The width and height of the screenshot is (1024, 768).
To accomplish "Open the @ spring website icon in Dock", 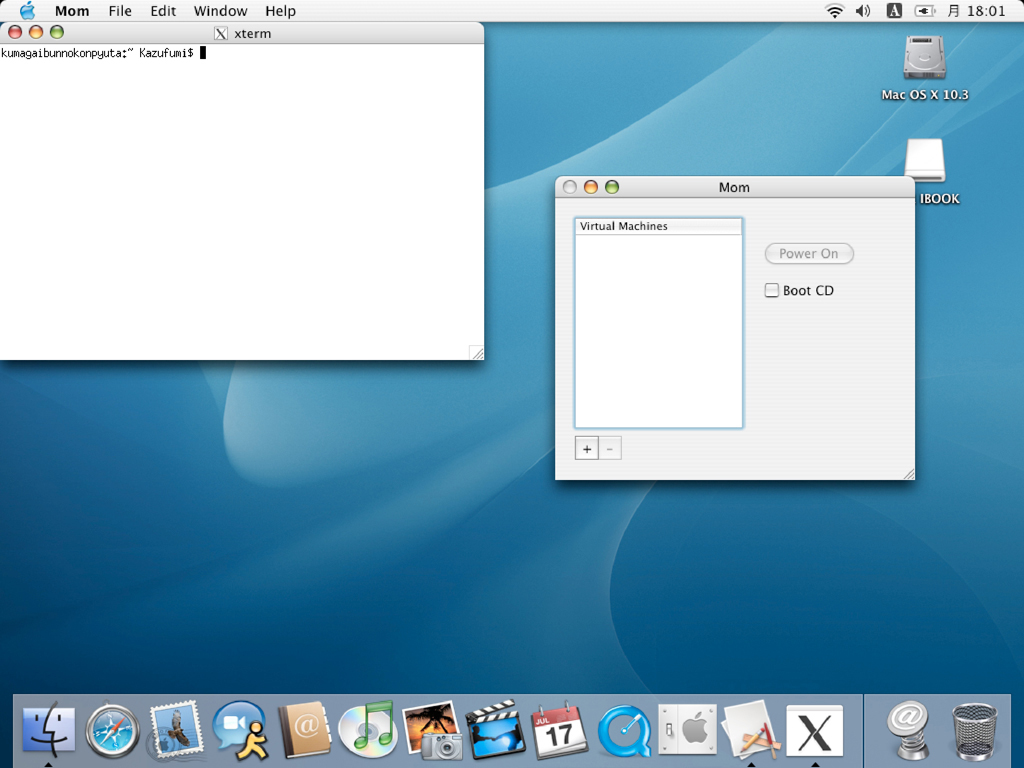I will pyautogui.click(x=908, y=729).
